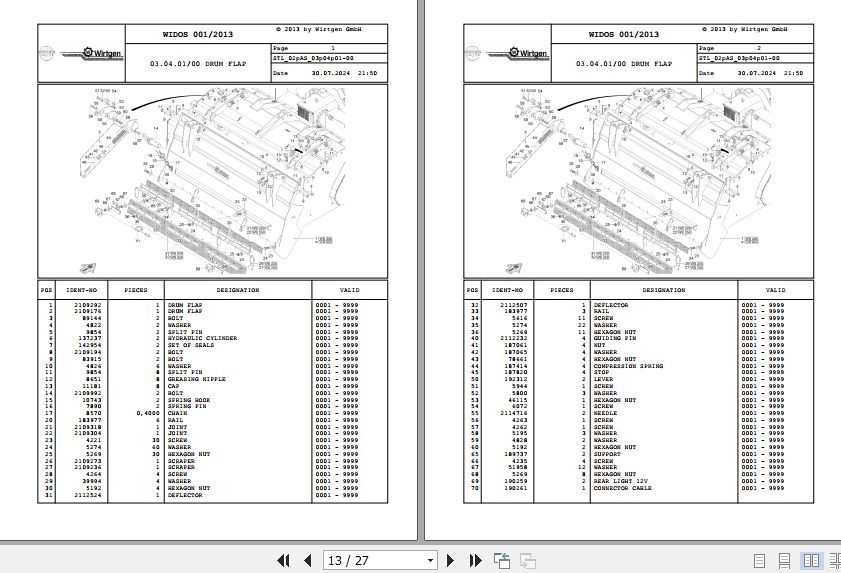The image size is (841, 573).
Task: Click the DESIGNATION column header on page 1
Action: (x=238, y=290)
